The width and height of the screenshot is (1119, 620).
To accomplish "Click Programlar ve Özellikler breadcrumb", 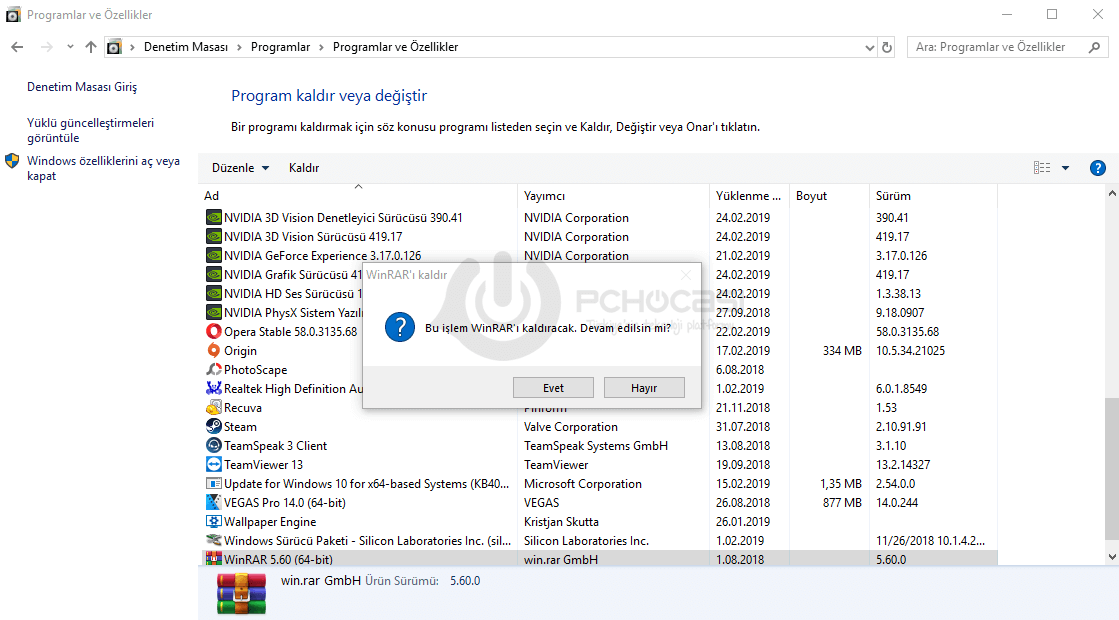I will [x=395, y=47].
